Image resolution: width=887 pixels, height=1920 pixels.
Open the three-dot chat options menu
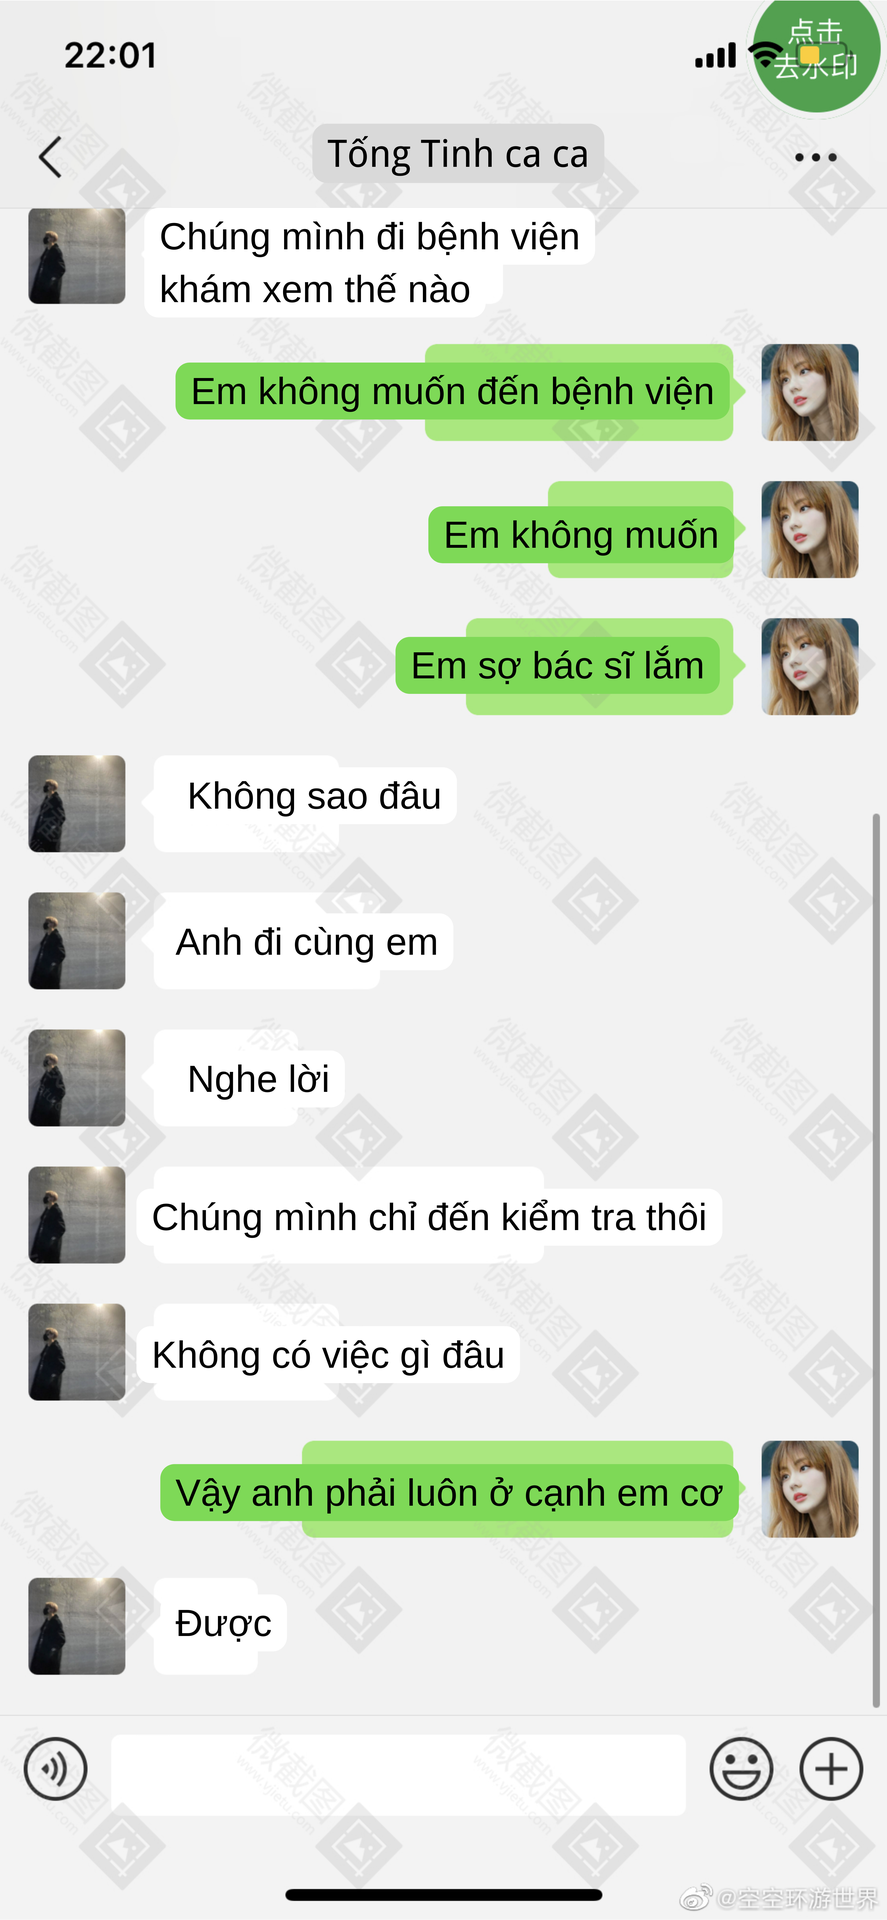click(815, 157)
